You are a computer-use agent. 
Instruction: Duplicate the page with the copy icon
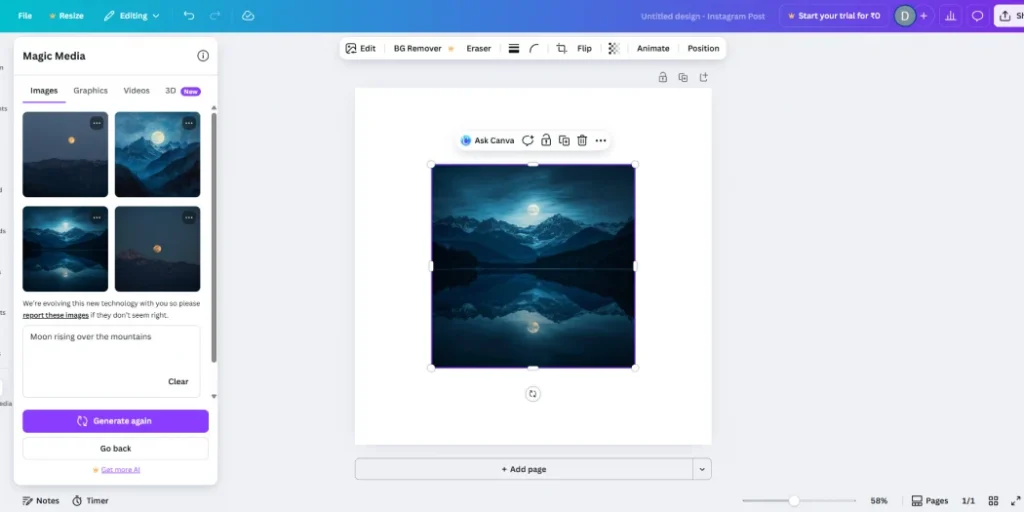[683, 77]
